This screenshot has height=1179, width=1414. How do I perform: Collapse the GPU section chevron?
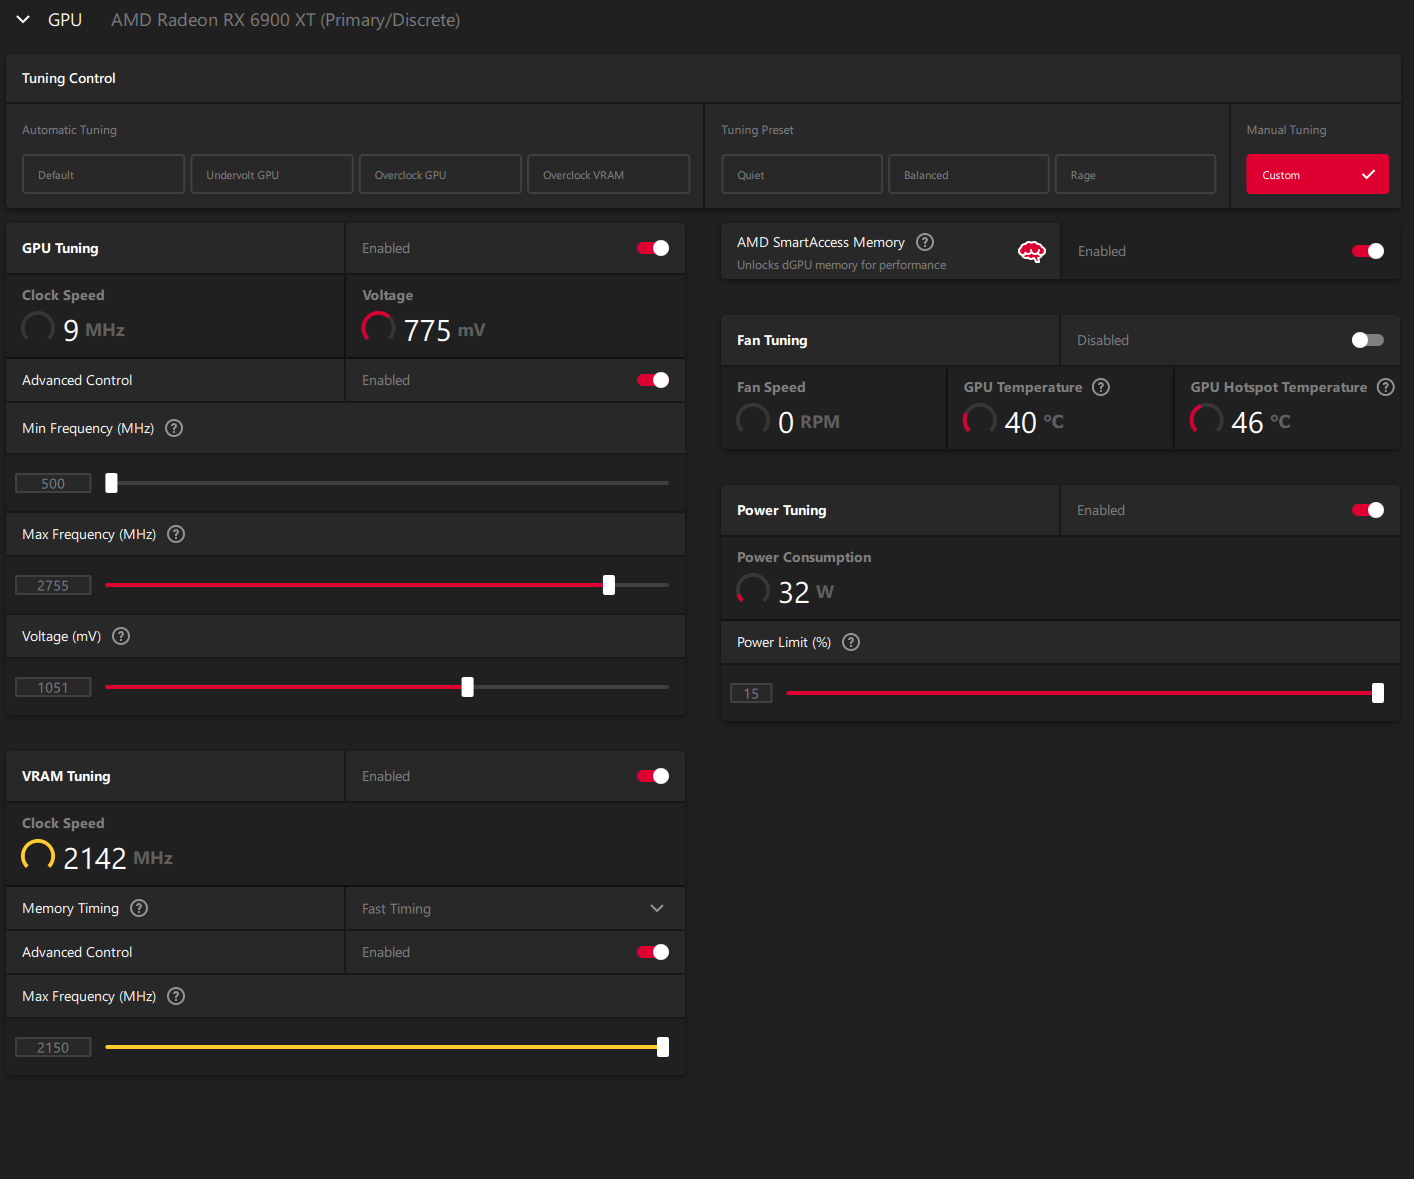click(x=23, y=20)
